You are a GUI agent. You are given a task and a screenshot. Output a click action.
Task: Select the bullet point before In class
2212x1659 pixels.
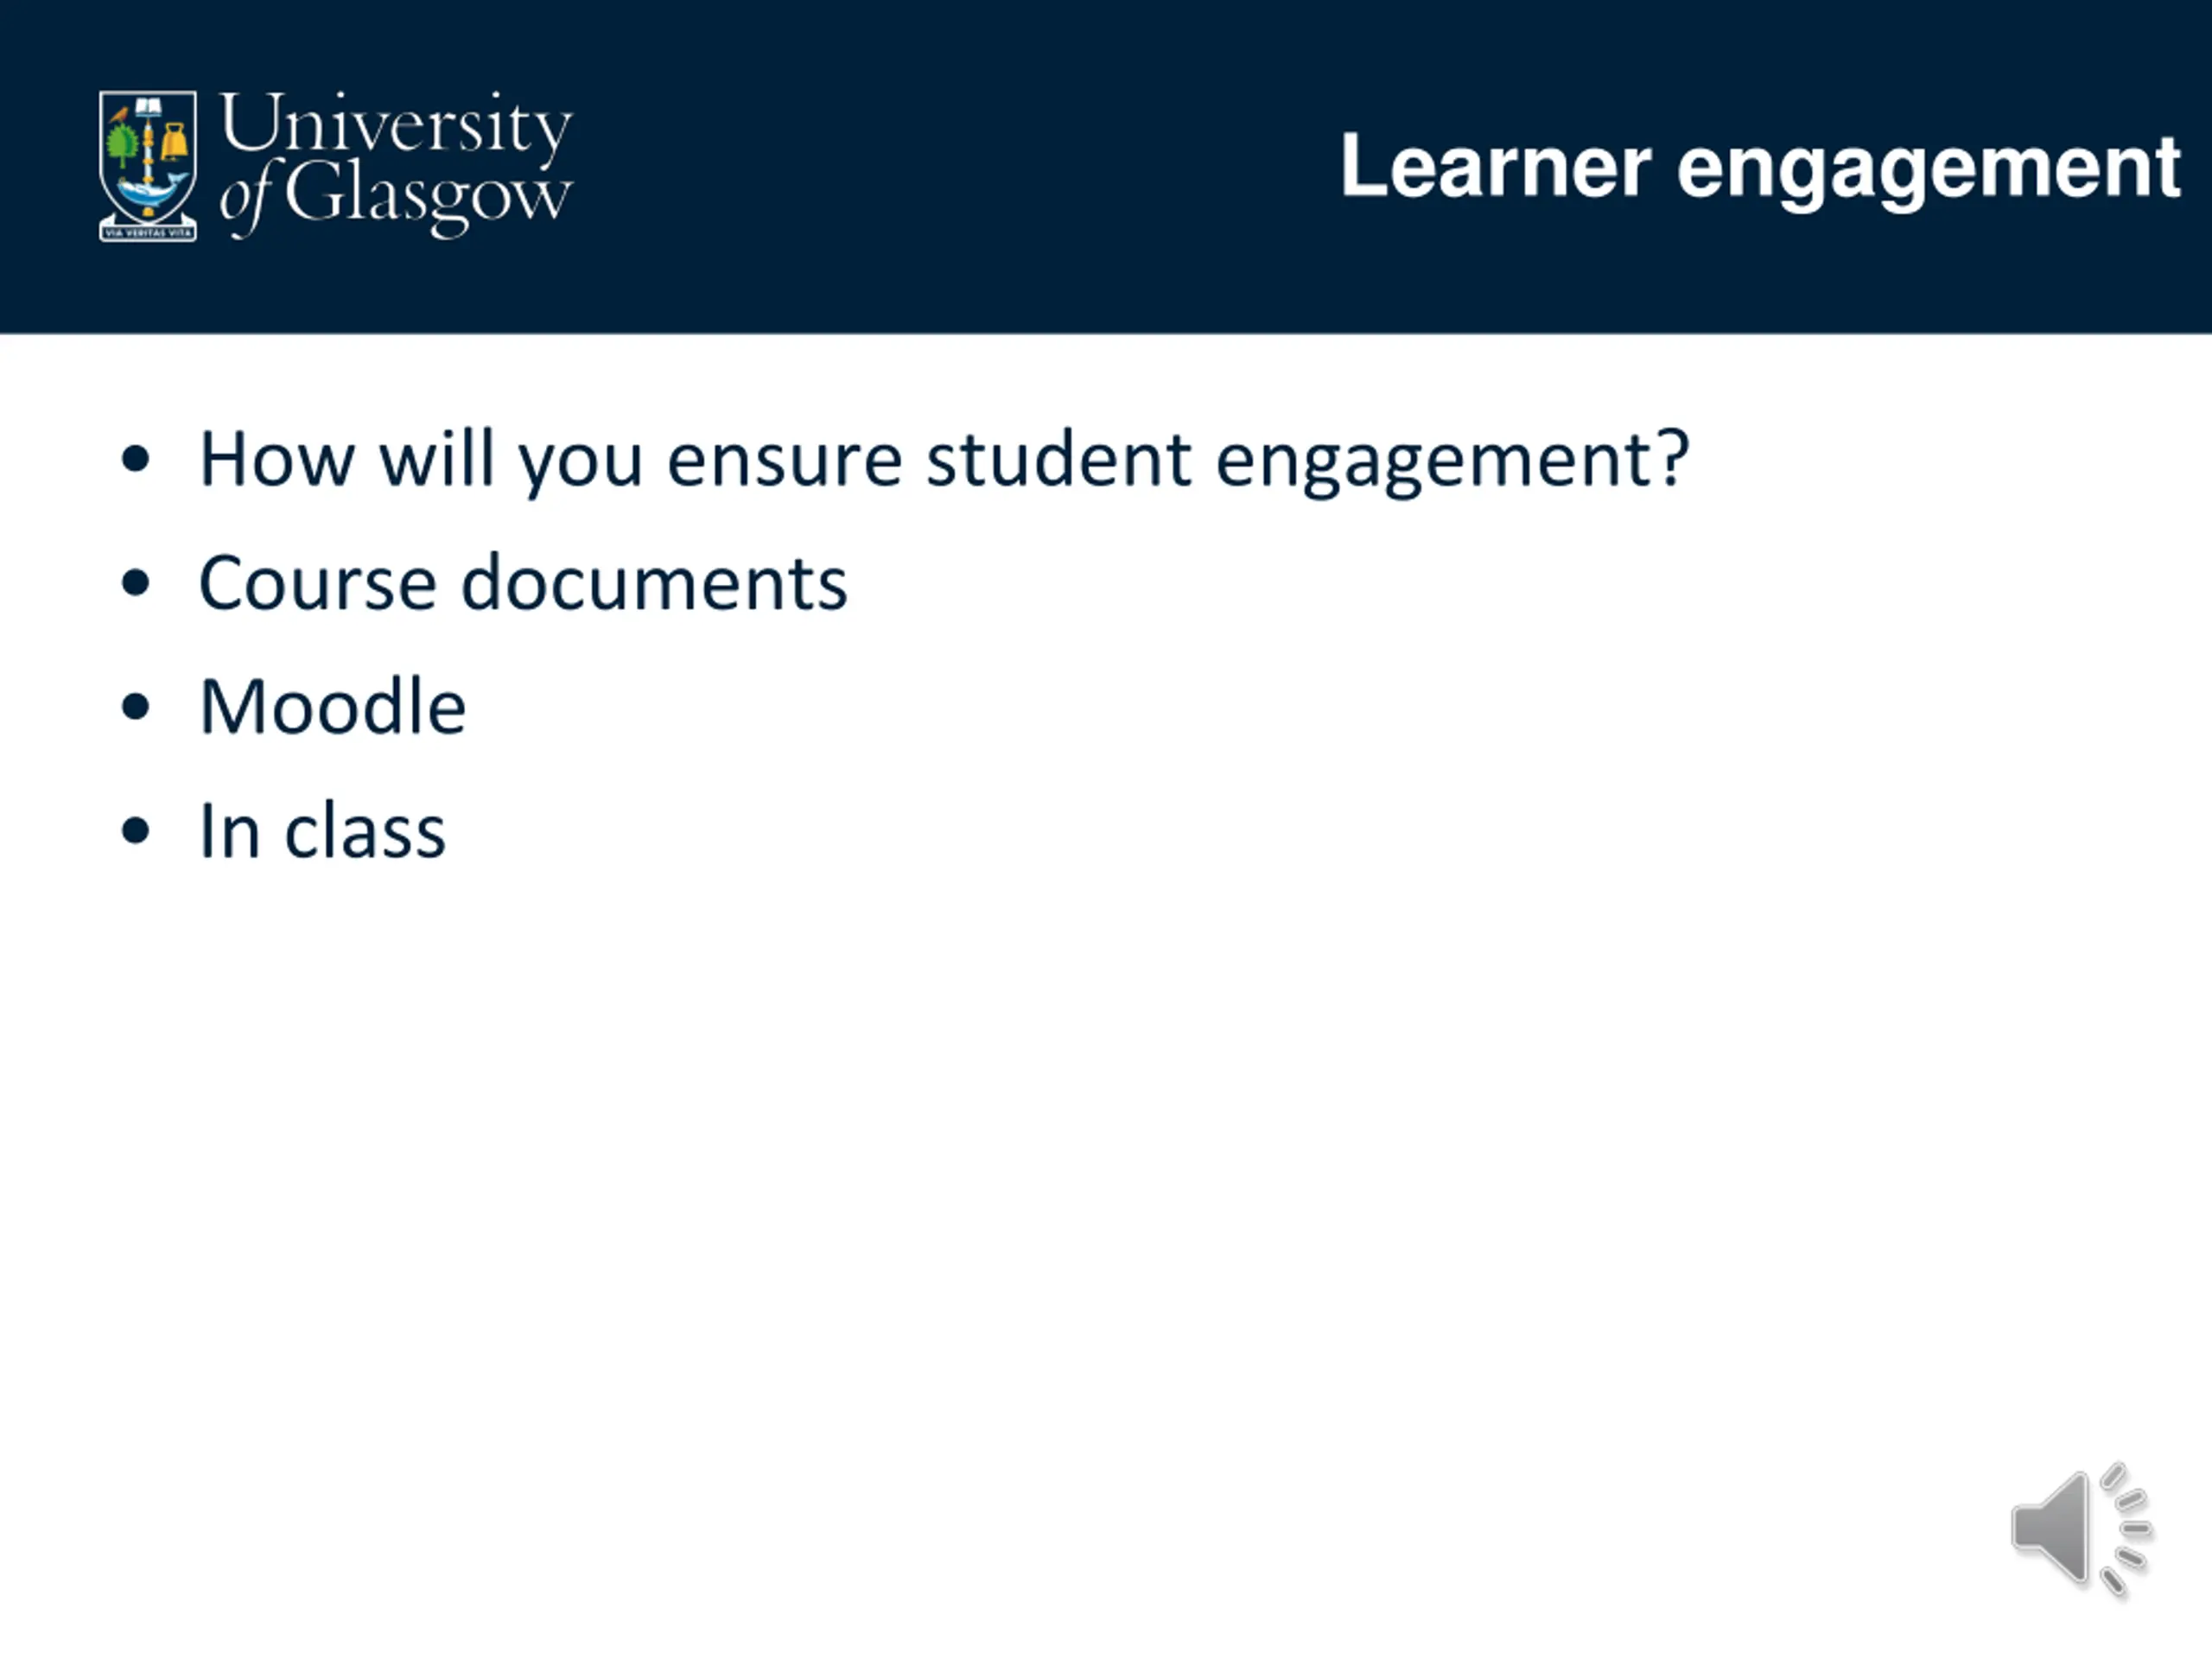pos(135,831)
